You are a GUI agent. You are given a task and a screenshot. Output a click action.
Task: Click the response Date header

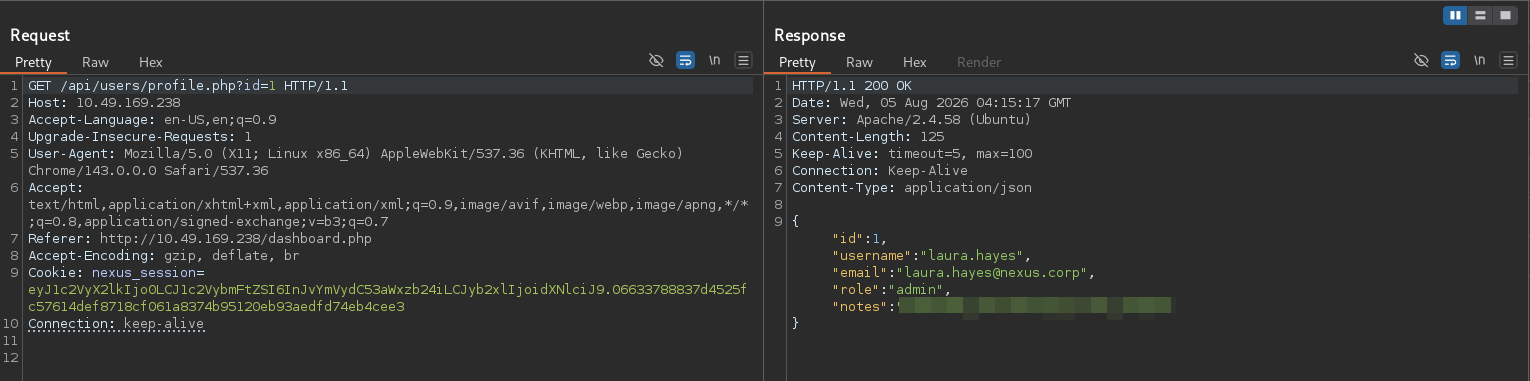(932, 103)
